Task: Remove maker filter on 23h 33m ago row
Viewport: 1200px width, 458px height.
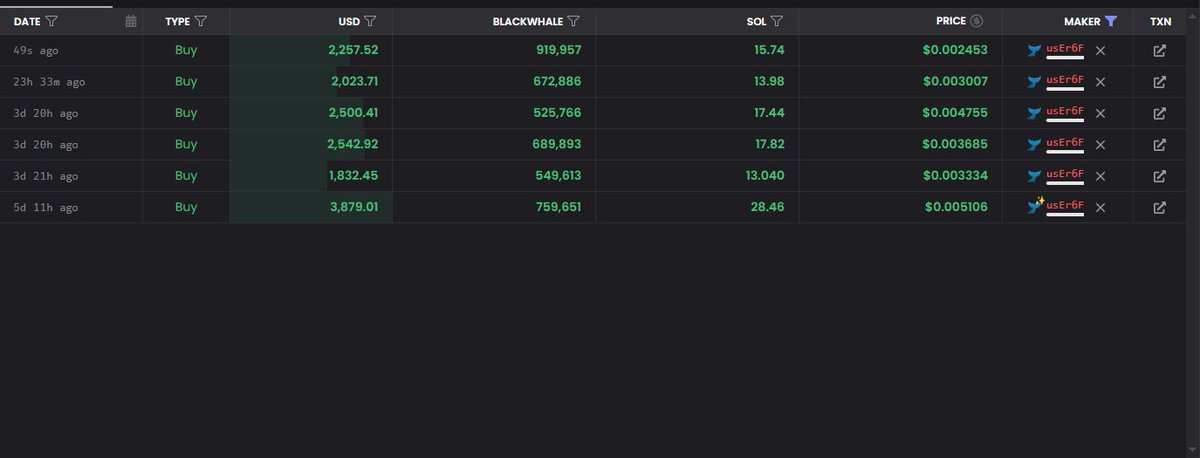Action: [x=1100, y=82]
